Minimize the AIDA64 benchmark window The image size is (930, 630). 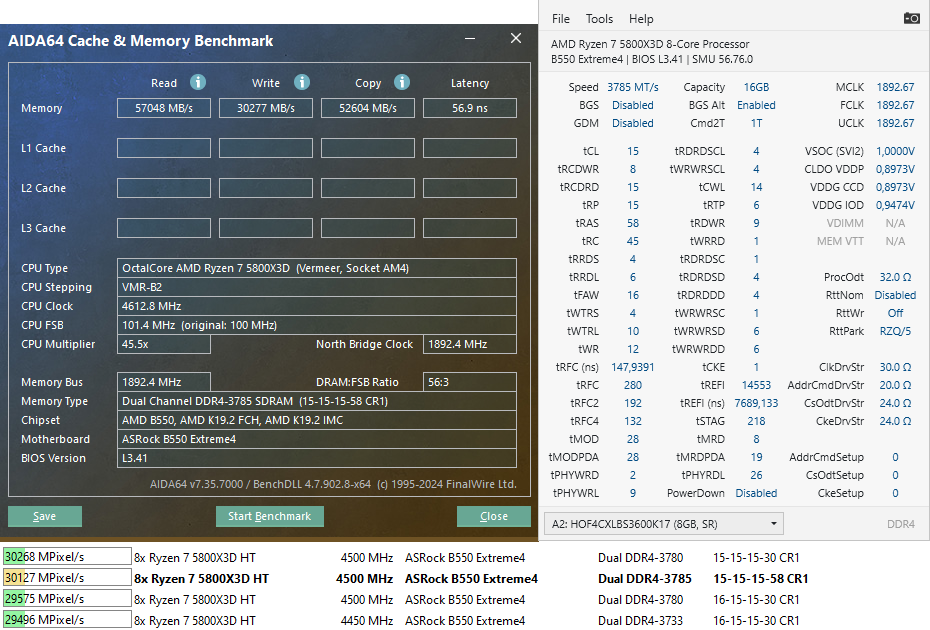tap(470, 39)
